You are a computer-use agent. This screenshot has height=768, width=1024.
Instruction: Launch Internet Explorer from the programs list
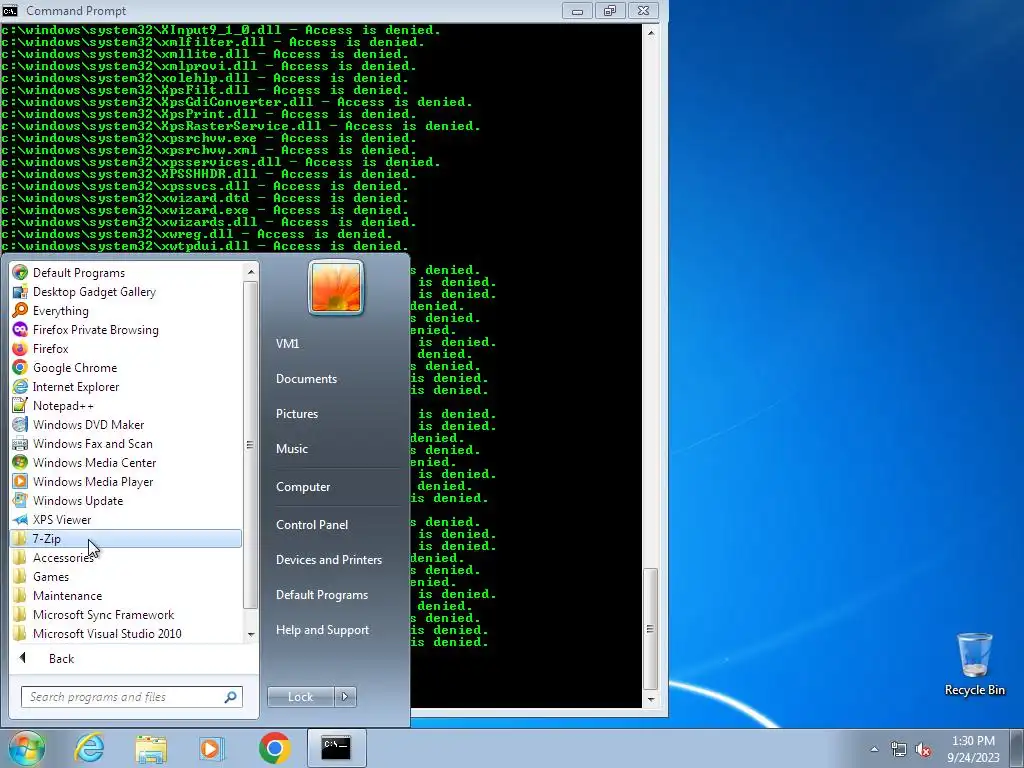click(x=76, y=387)
